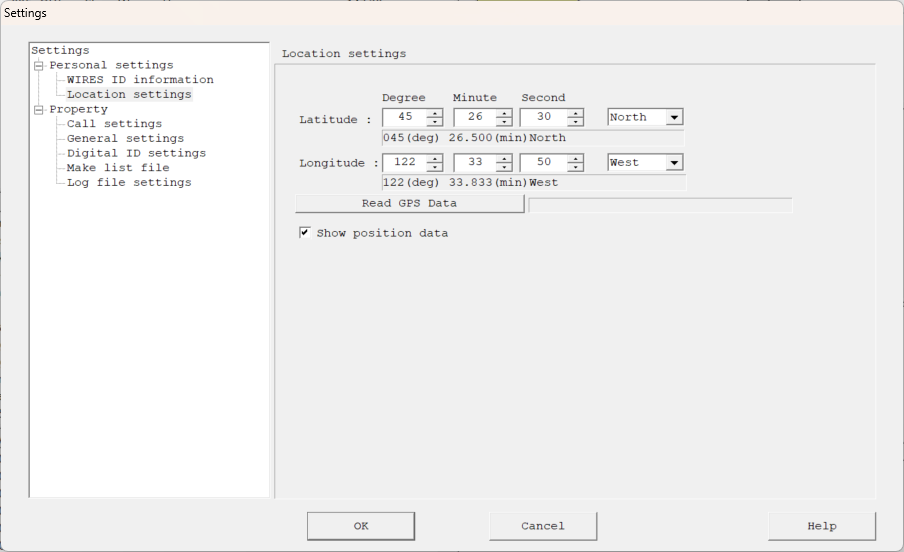Collapse the Property tree node

click(39, 110)
